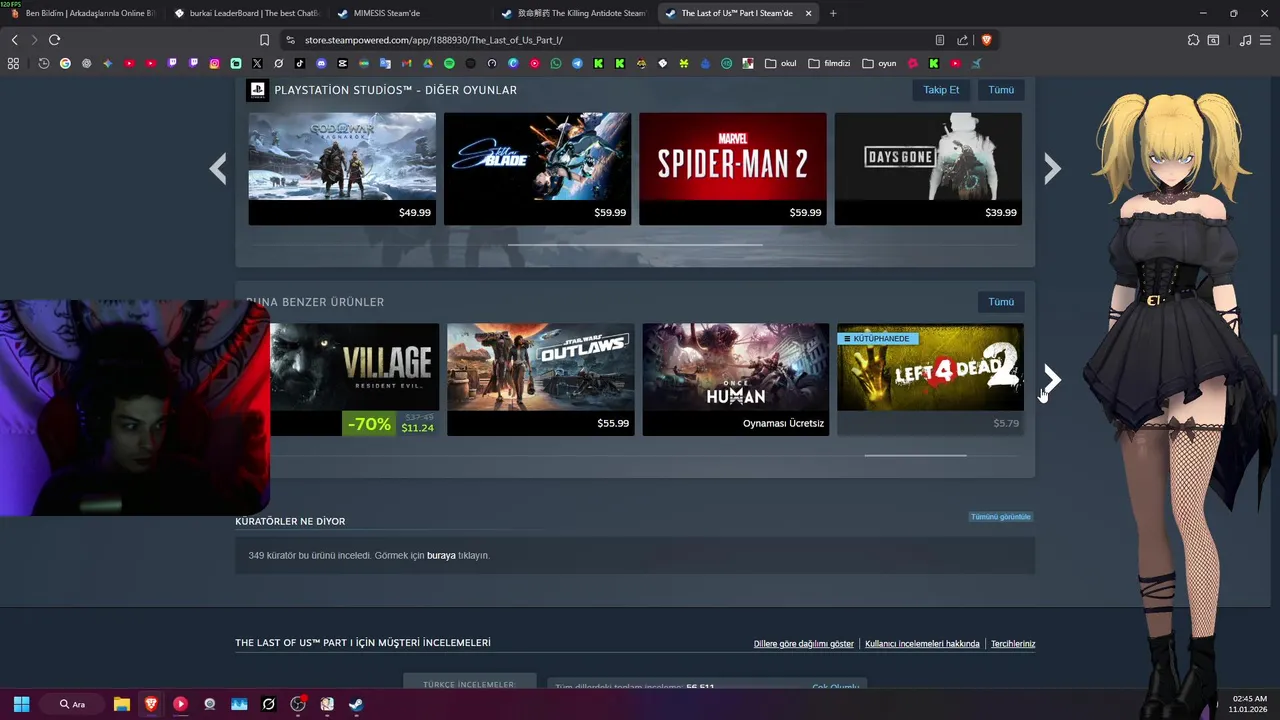Image resolution: width=1280 pixels, height=720 pixels.
Task: Open the extensions puzzle-piece icon
Action: (1193, 40)
